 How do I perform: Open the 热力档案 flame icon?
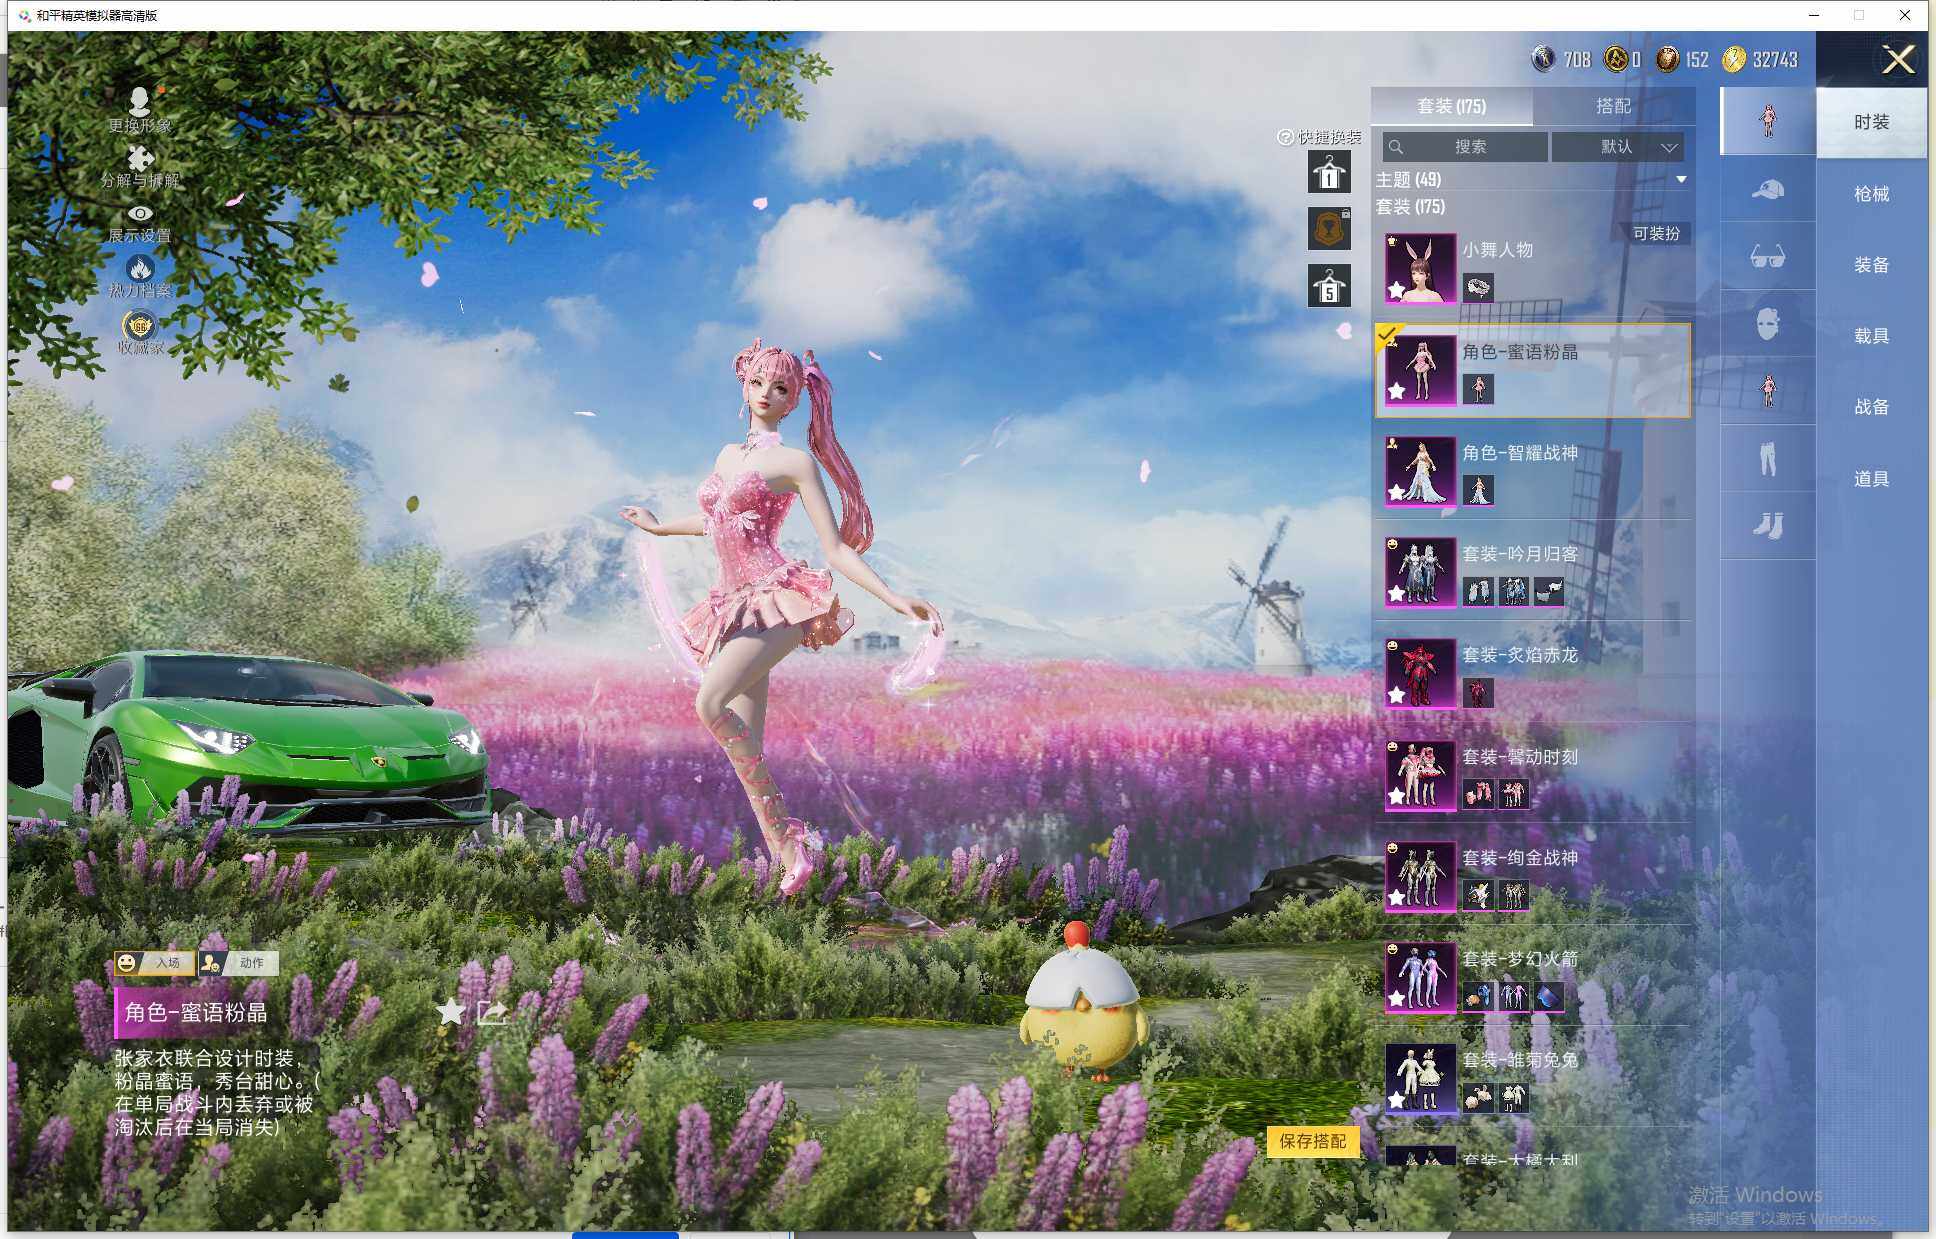point(140,268)
